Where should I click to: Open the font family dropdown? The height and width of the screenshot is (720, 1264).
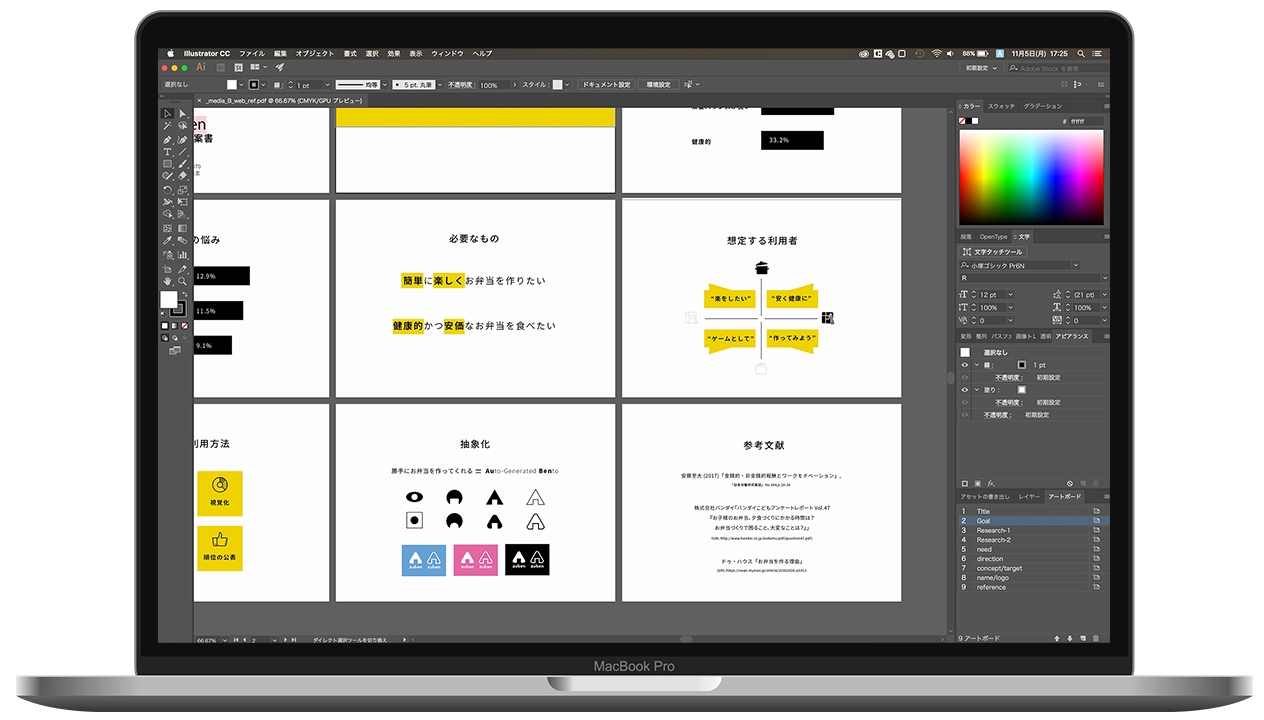pos(1075,265)
